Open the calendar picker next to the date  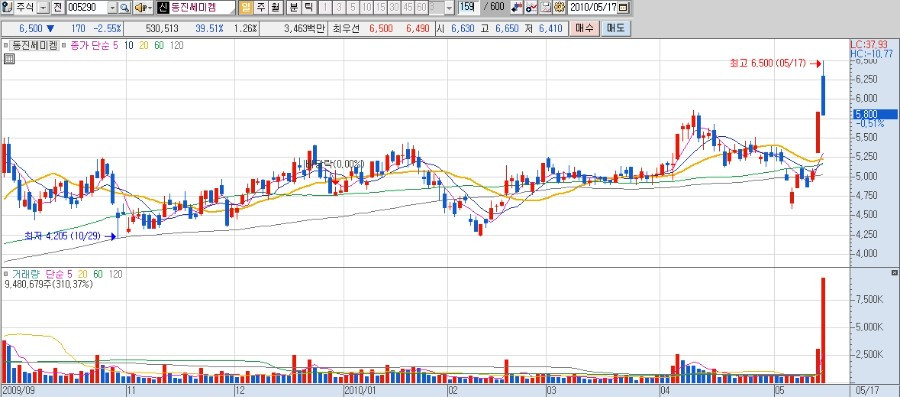624,8
